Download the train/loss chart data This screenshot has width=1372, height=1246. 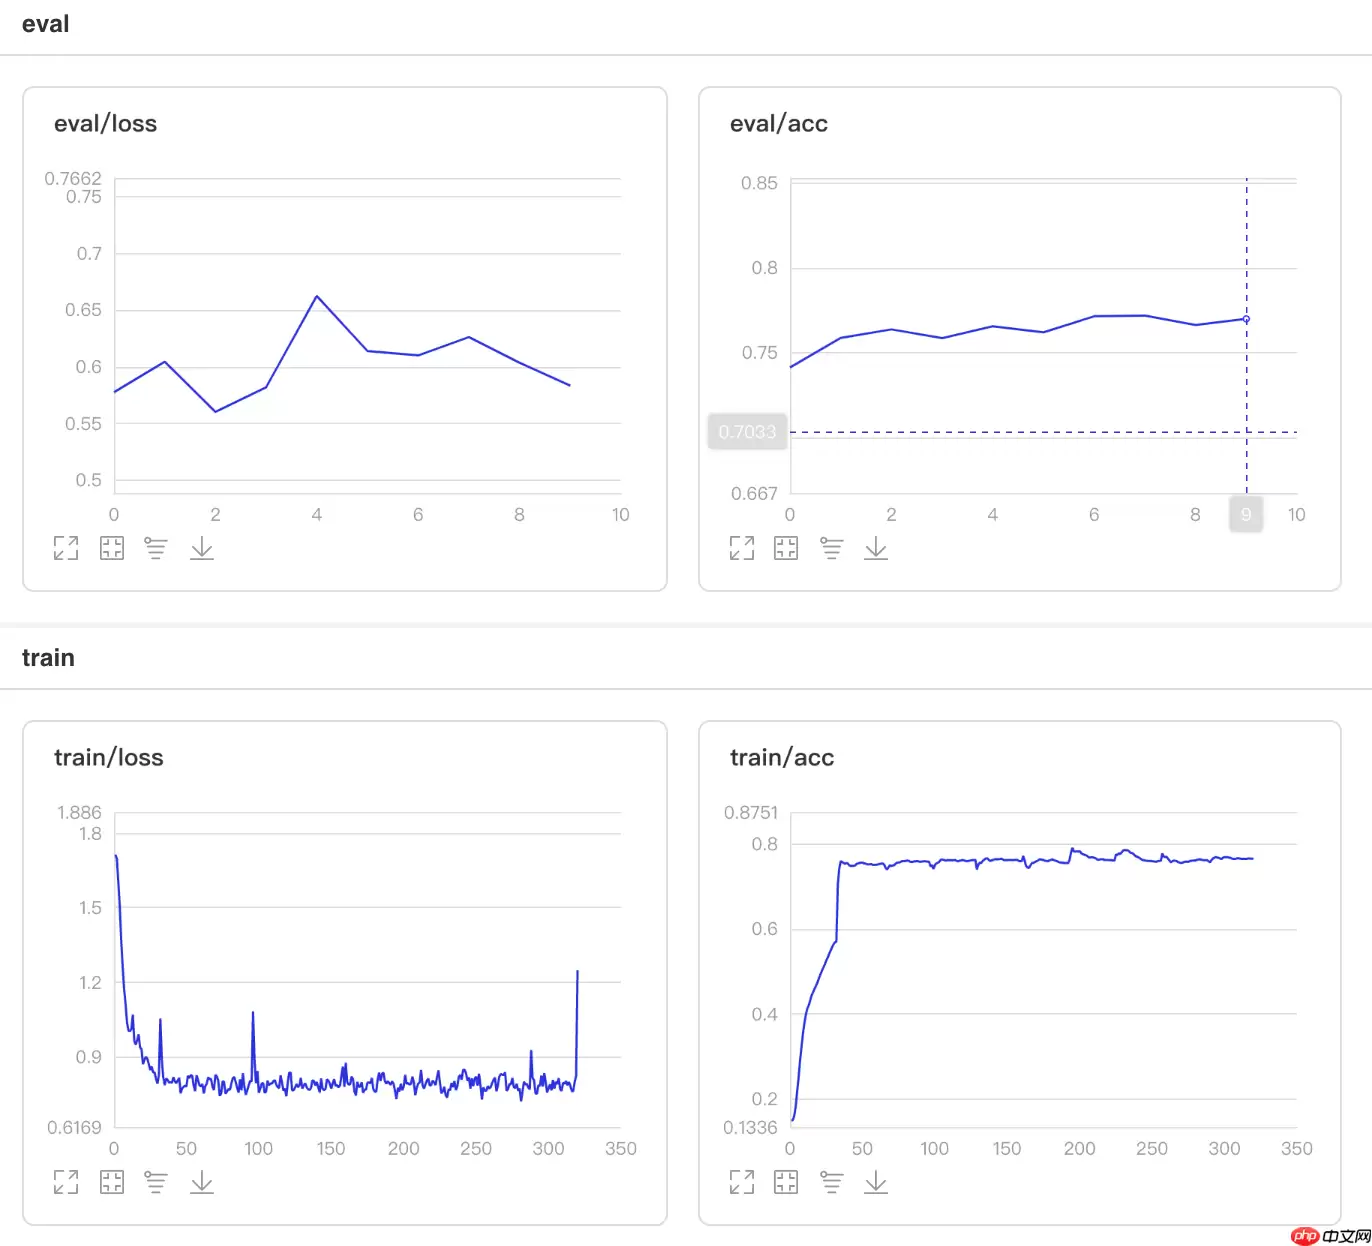click(202, 1182)
